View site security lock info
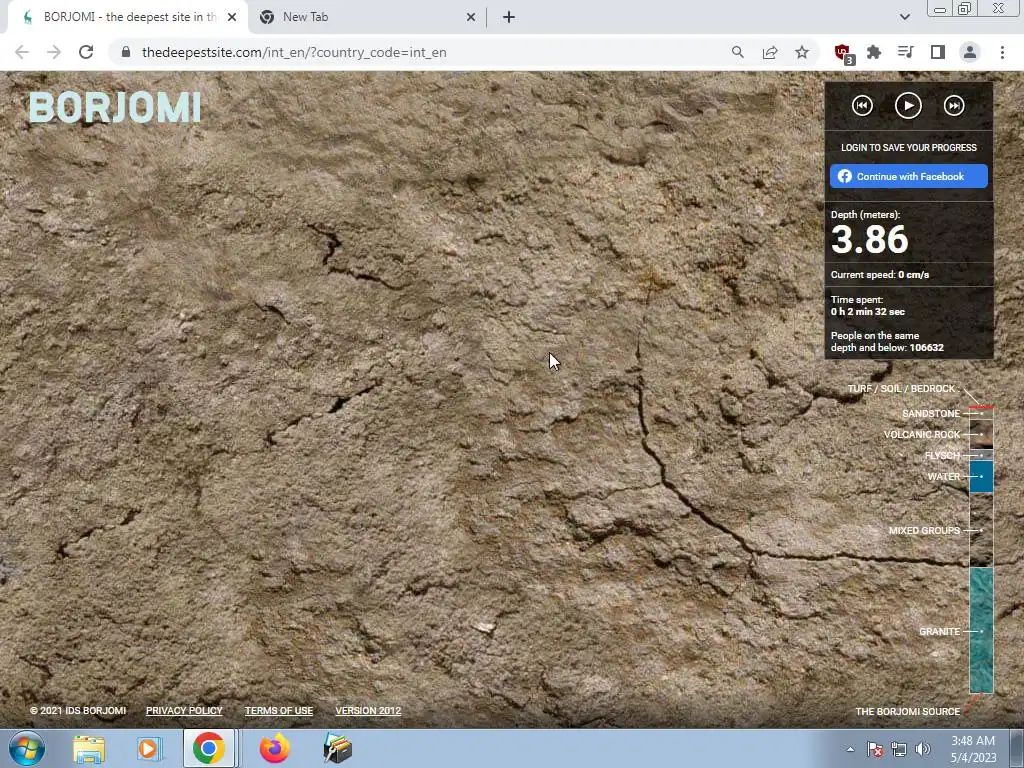Viewport: 1024px width, 768px height. (127, 52)
